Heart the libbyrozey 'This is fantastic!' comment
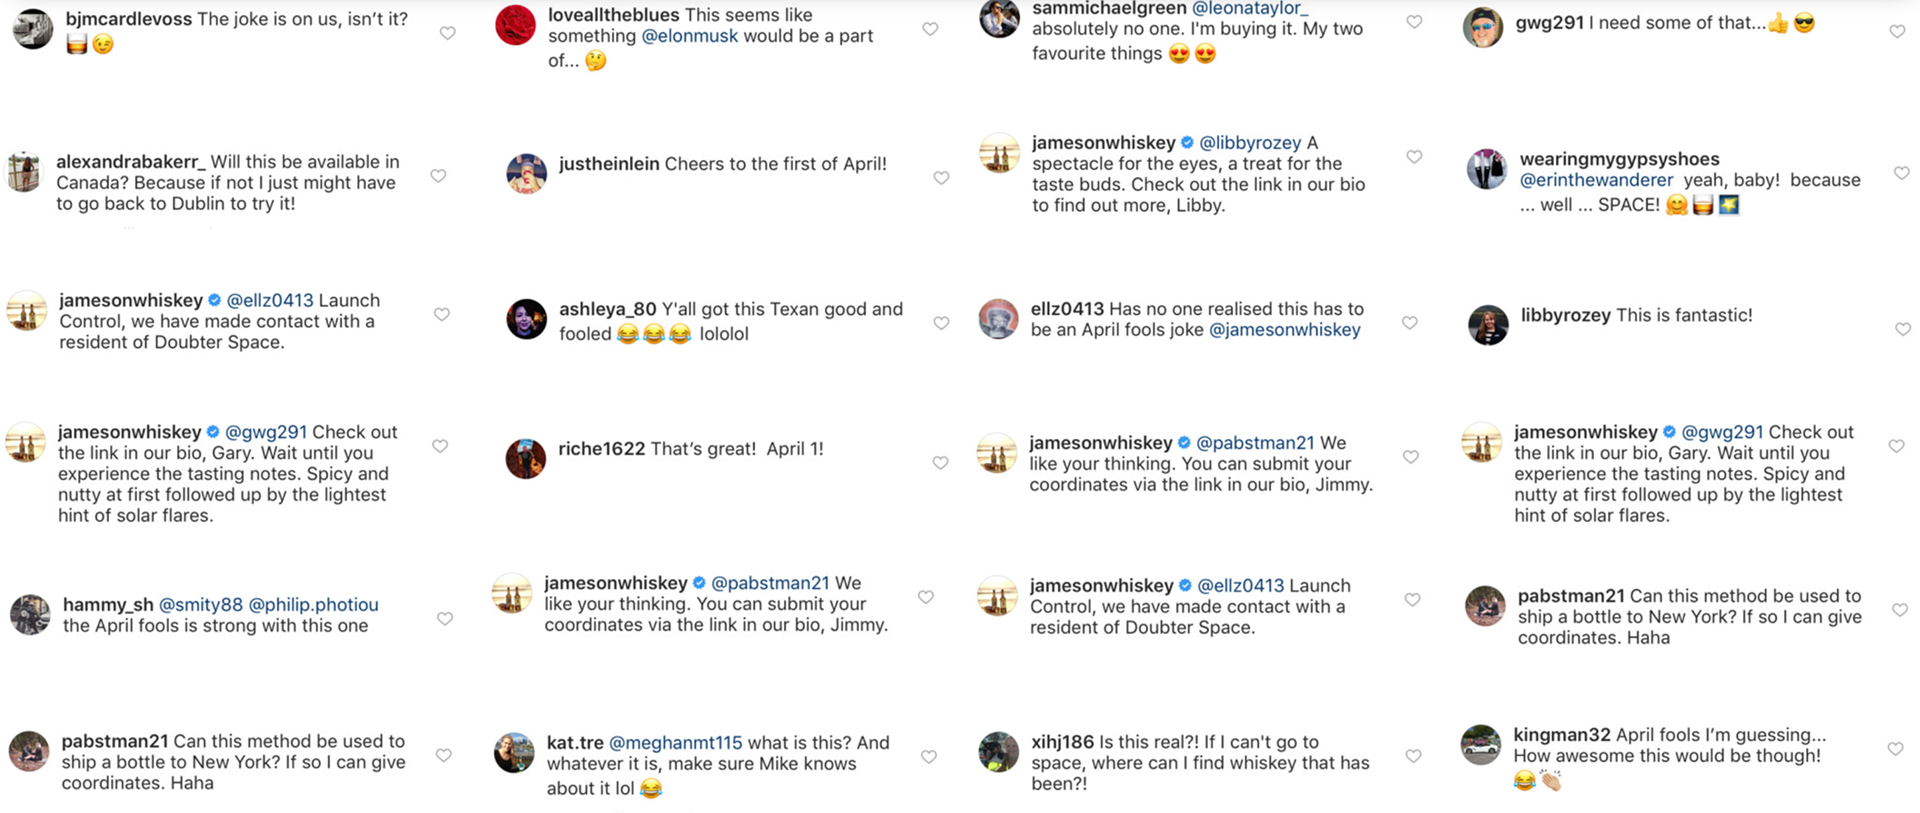The width and height of the screenshot is (1920, 813). [x=1902, y=329]
